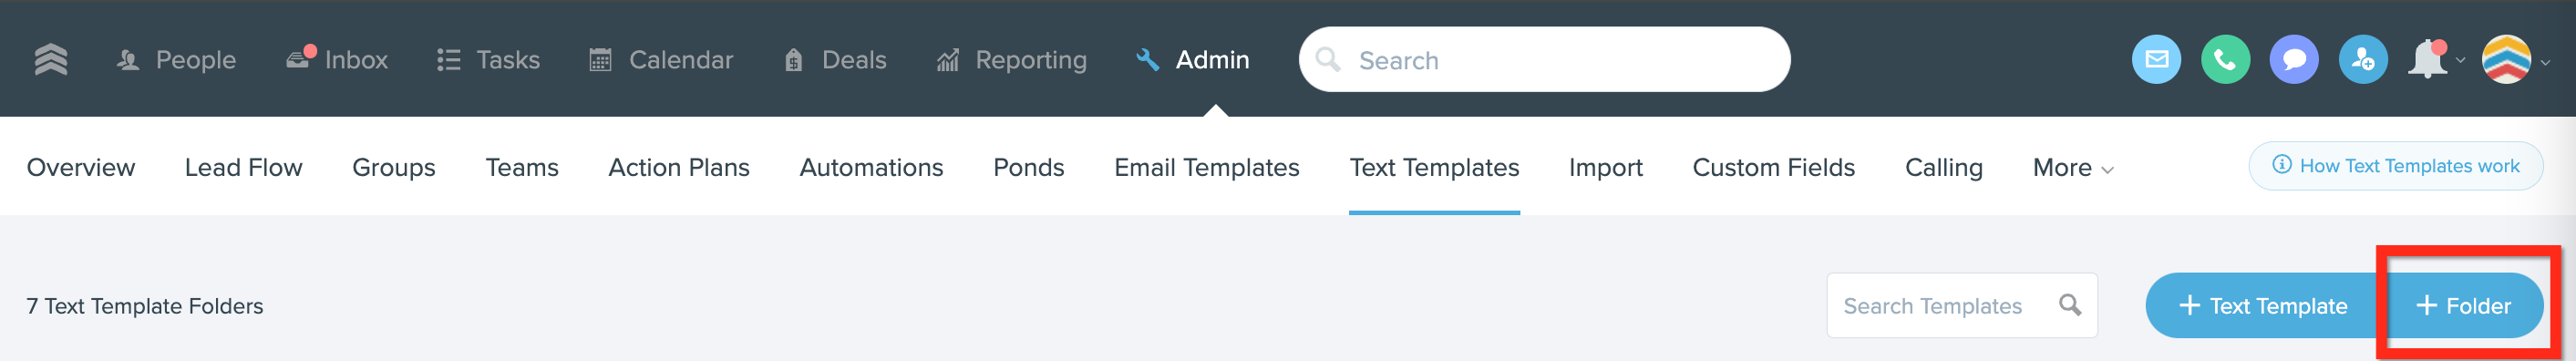
Task: Click the + Folder button
Action: point(2464,306)
